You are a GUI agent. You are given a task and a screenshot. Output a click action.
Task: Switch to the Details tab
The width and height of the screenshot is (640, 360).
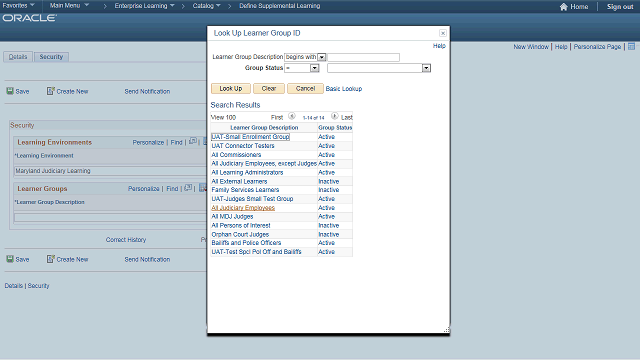pos(18,57)
